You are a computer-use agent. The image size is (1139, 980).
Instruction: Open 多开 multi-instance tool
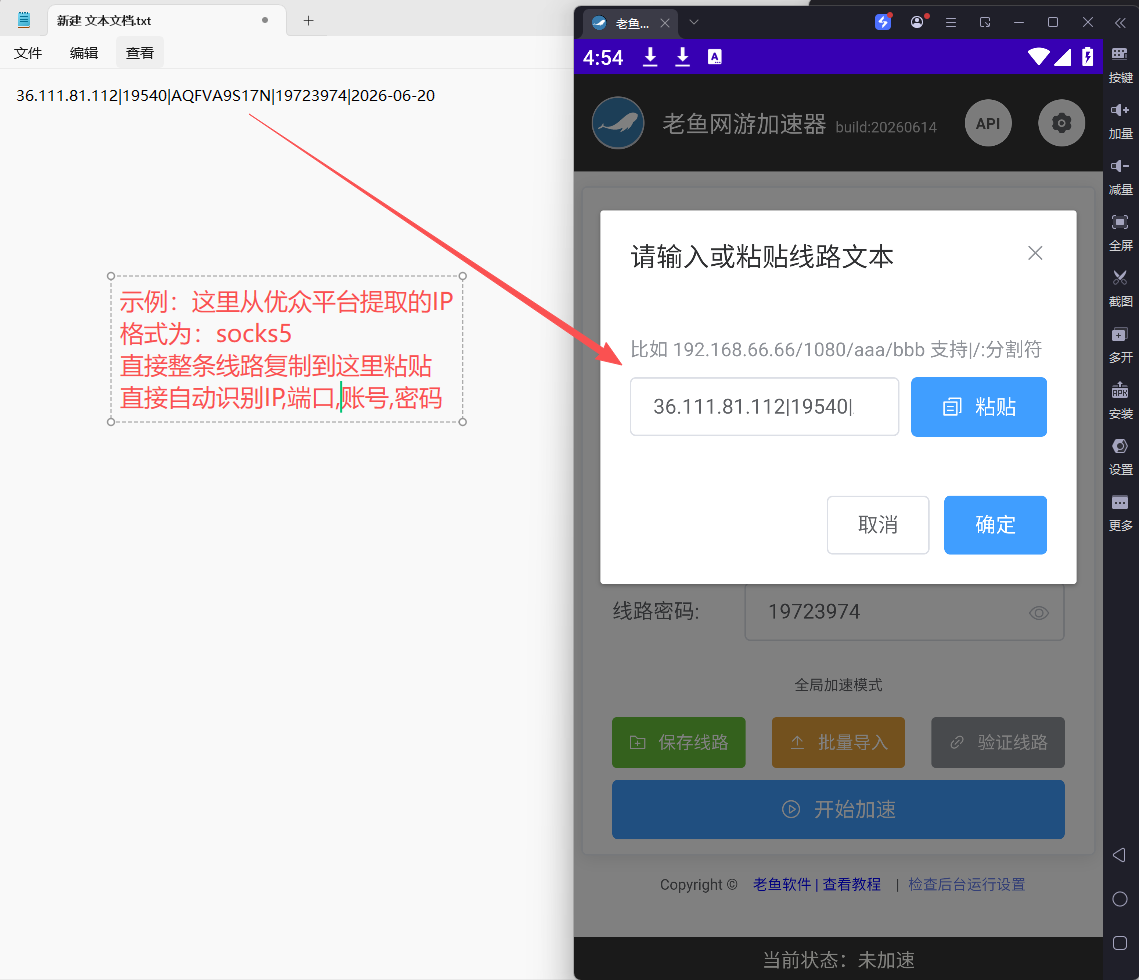[1120, 344]
